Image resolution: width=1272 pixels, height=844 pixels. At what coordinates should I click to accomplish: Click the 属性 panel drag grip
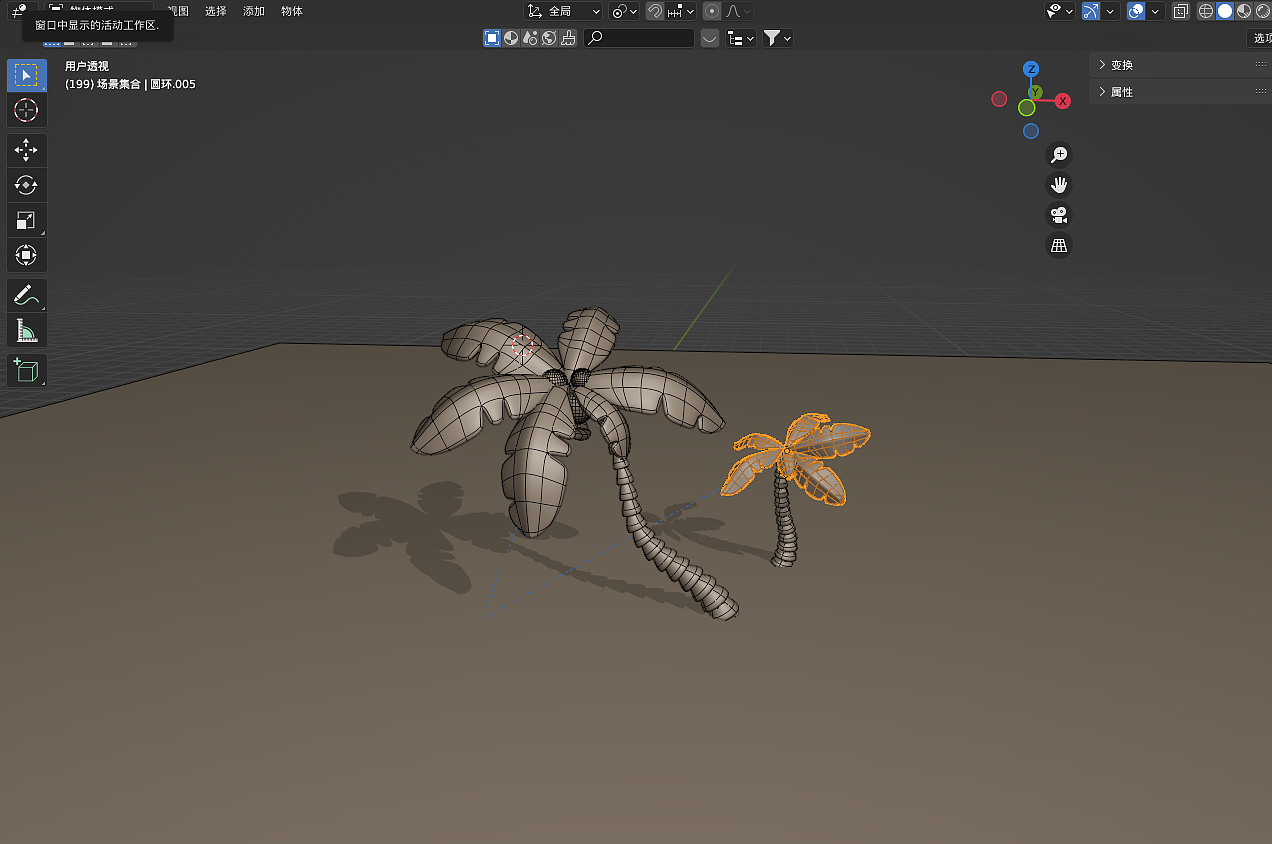click(1260, 92)
